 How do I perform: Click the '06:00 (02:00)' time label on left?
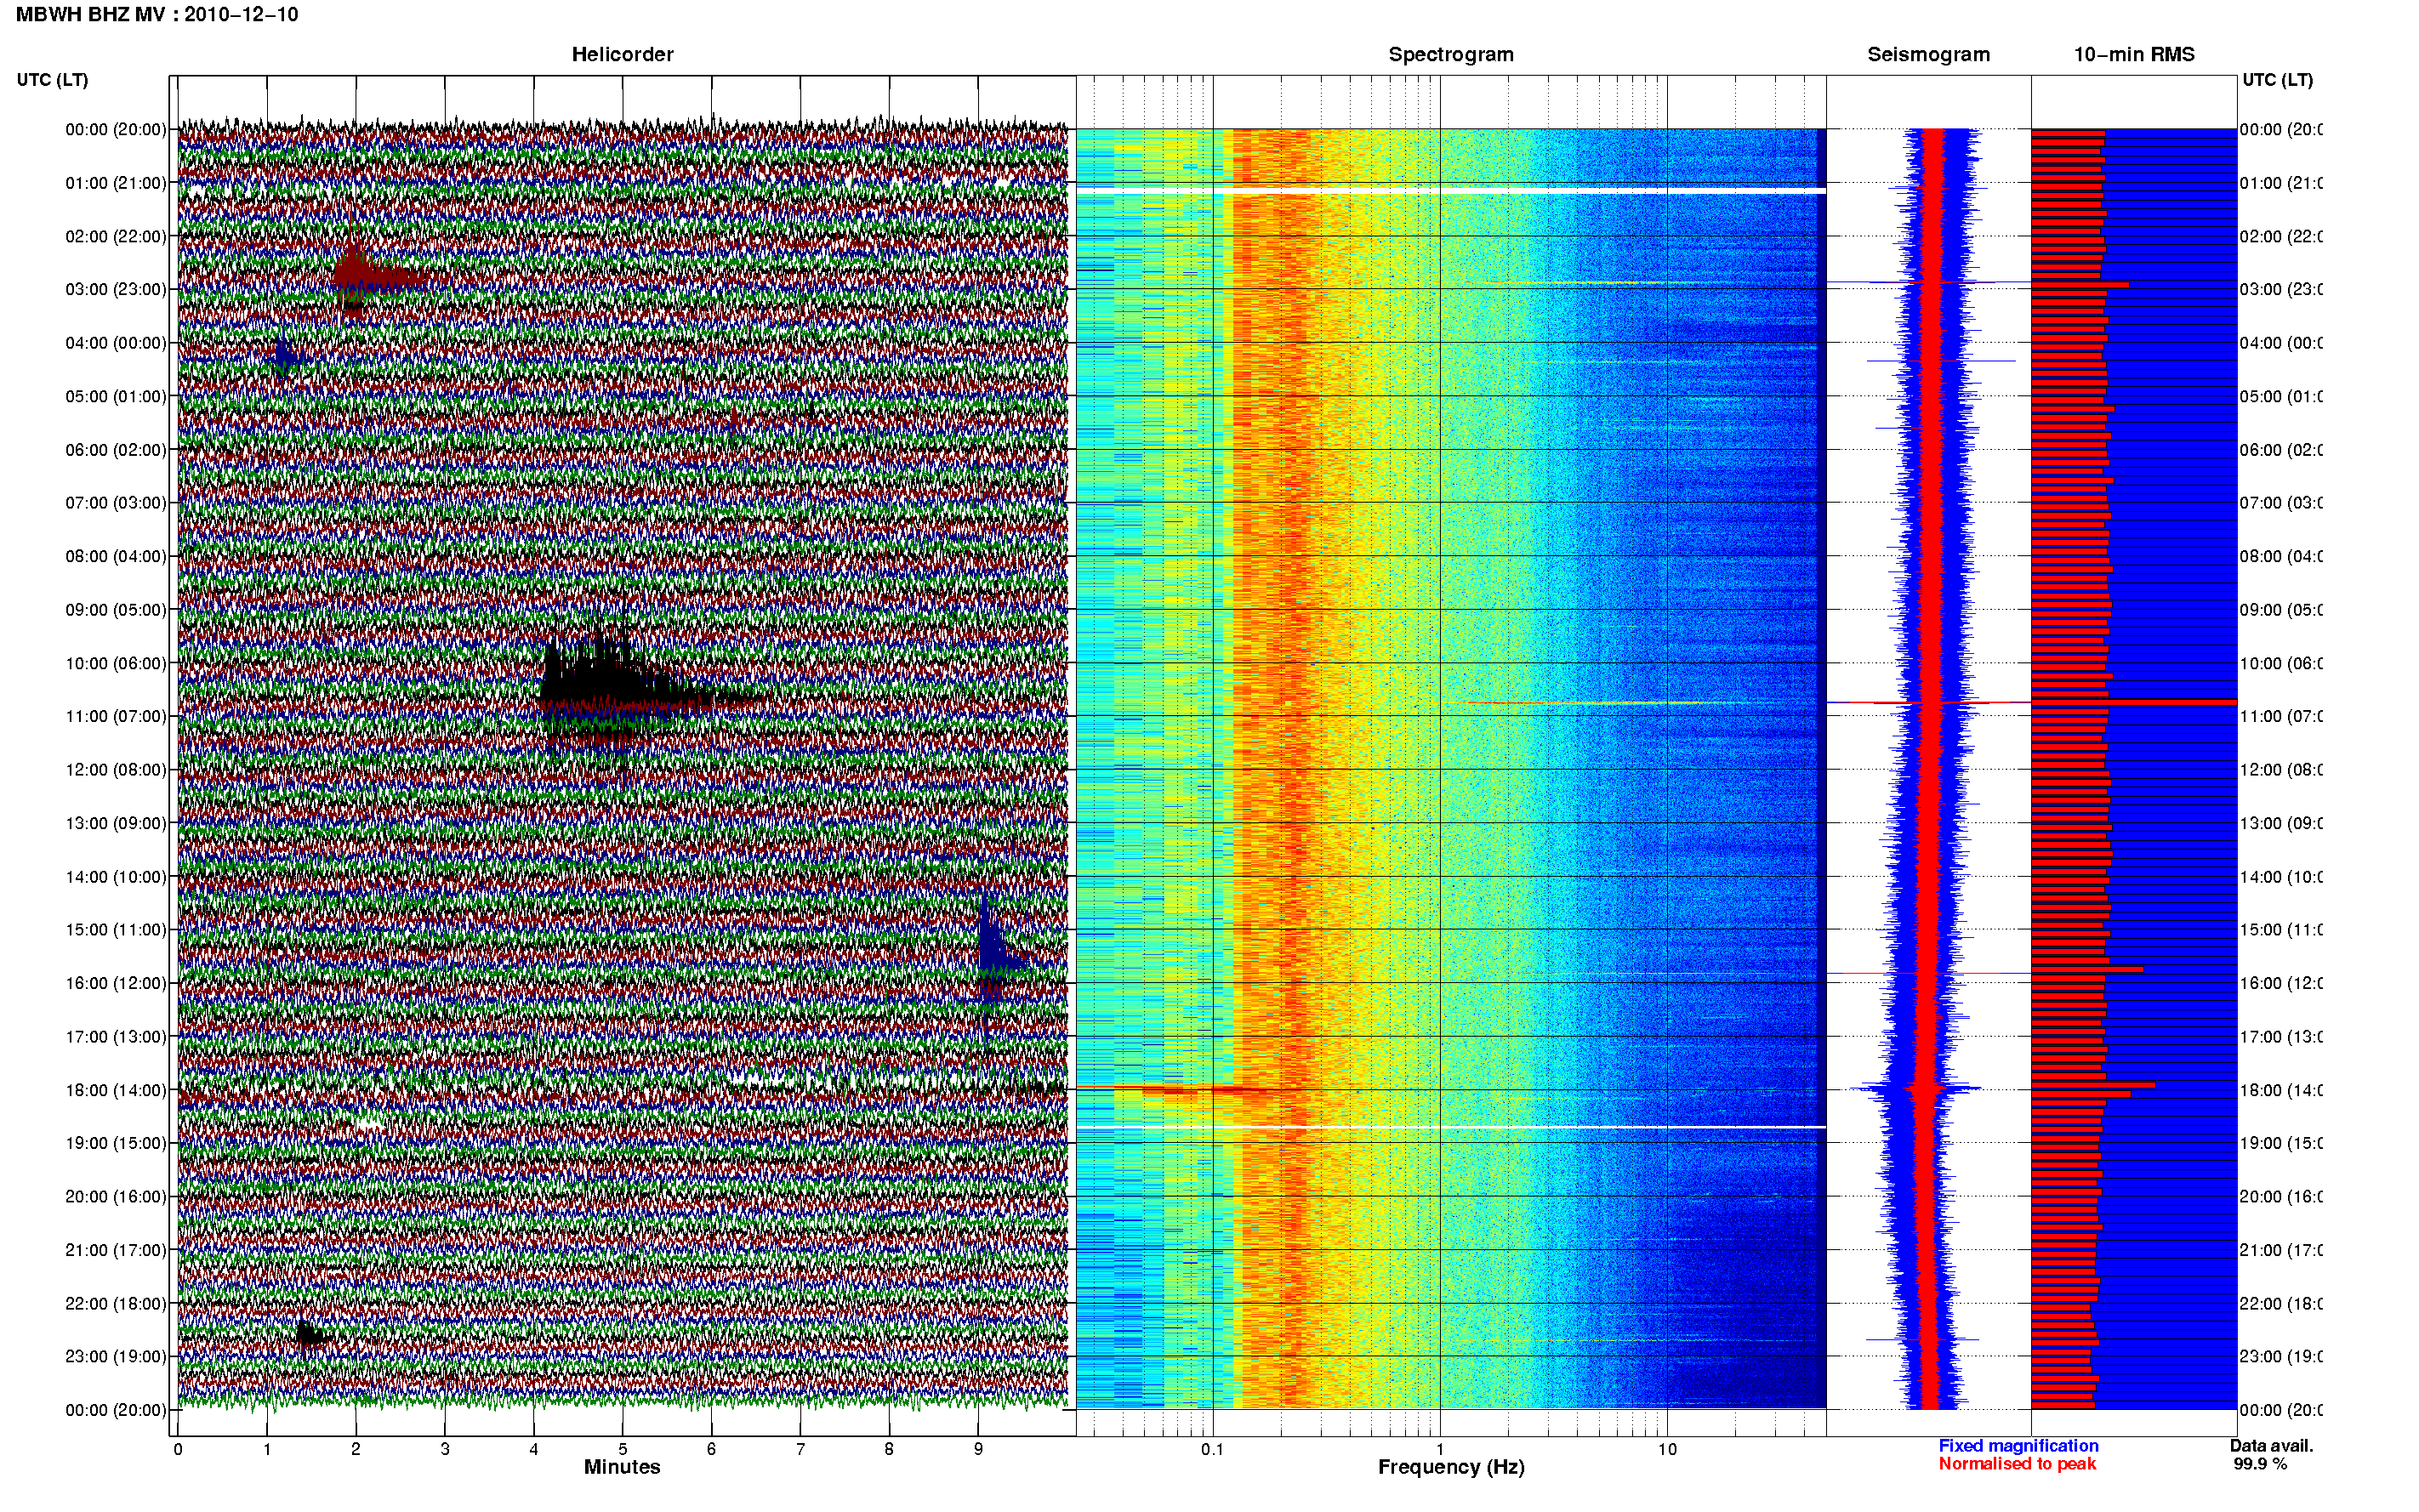pos(116,450)
